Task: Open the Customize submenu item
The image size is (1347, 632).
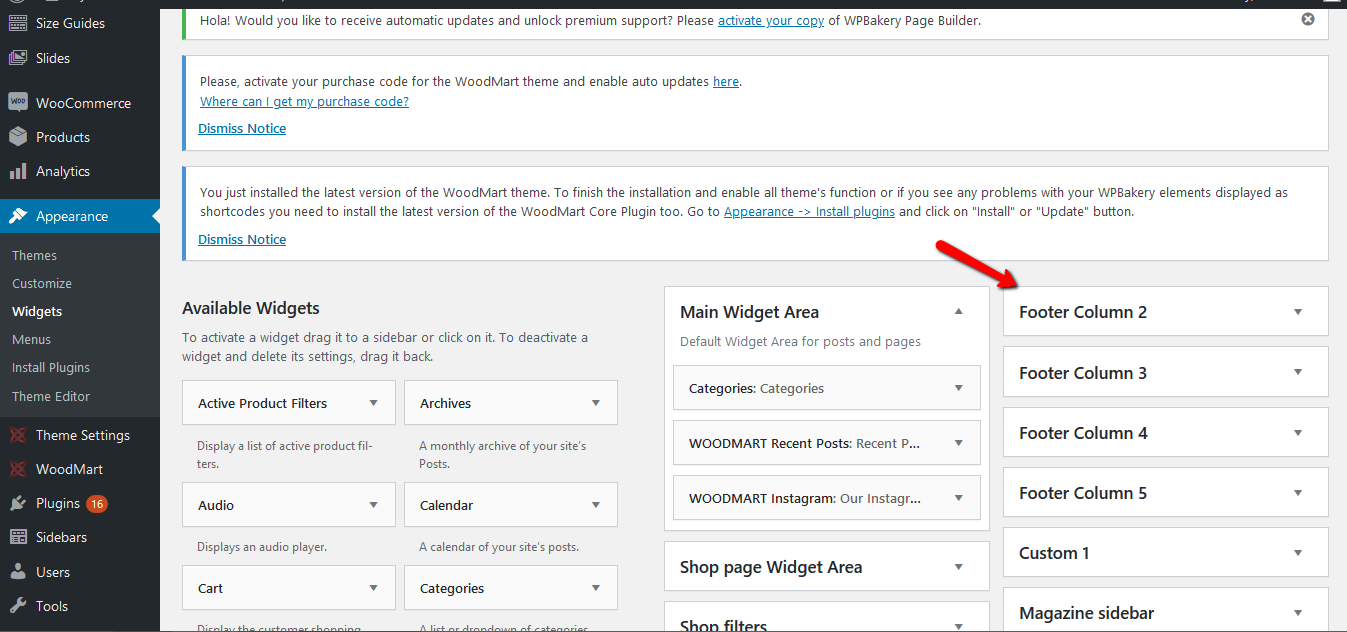Action: point(42,283)
